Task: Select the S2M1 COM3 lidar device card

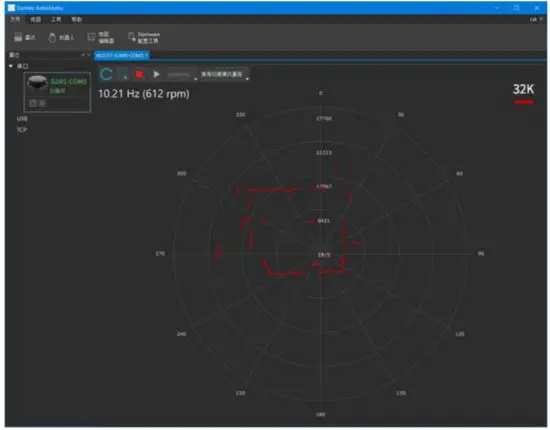Action: [x=57, y=92]
